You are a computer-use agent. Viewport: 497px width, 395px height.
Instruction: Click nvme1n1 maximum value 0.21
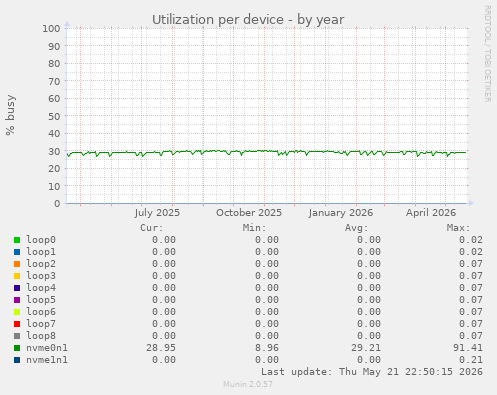click(471, 360)
